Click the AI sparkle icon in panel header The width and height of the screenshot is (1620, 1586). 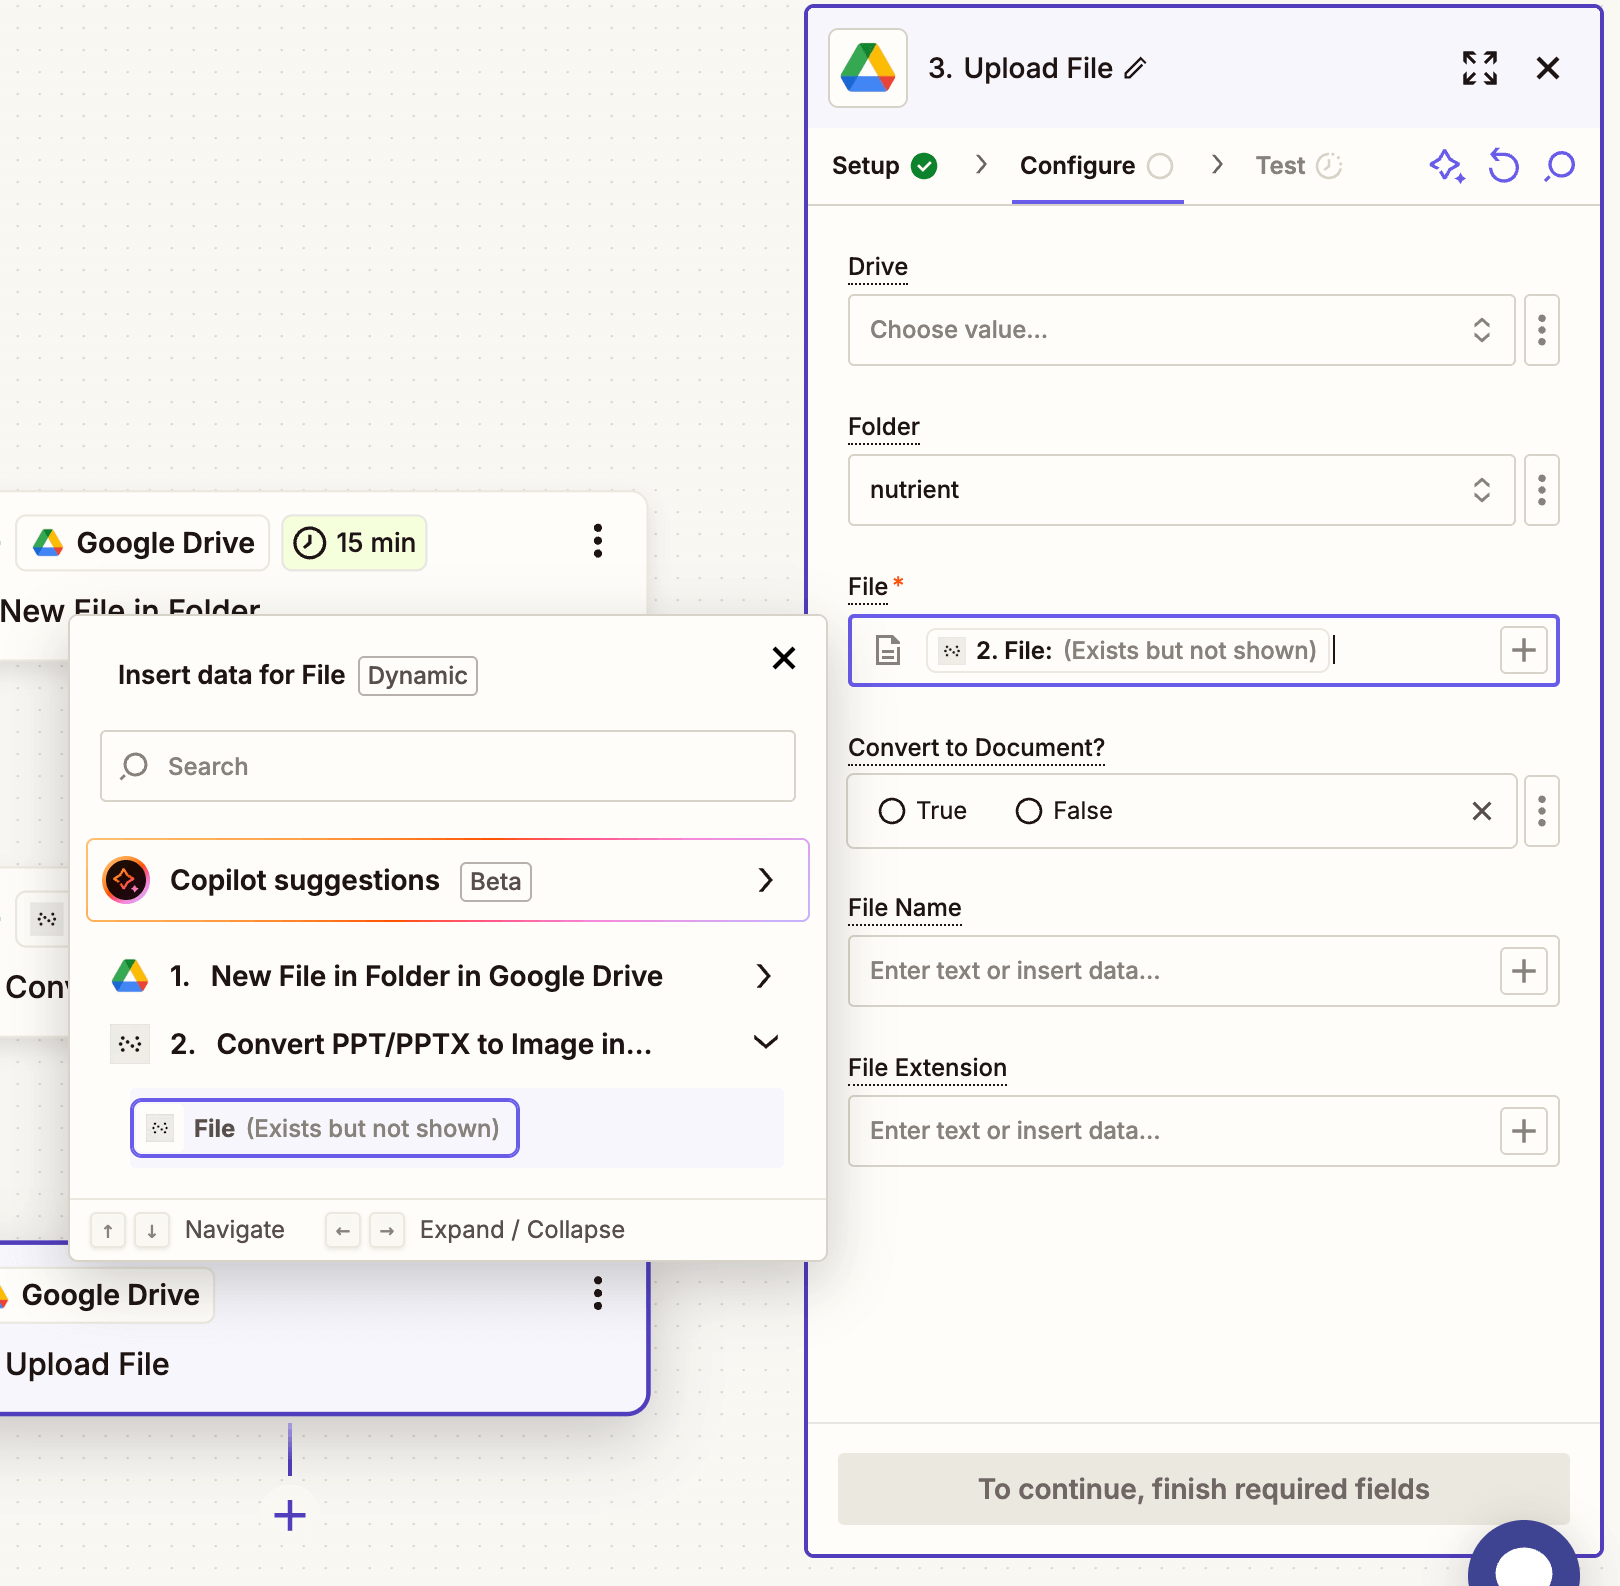(1446, 166)
